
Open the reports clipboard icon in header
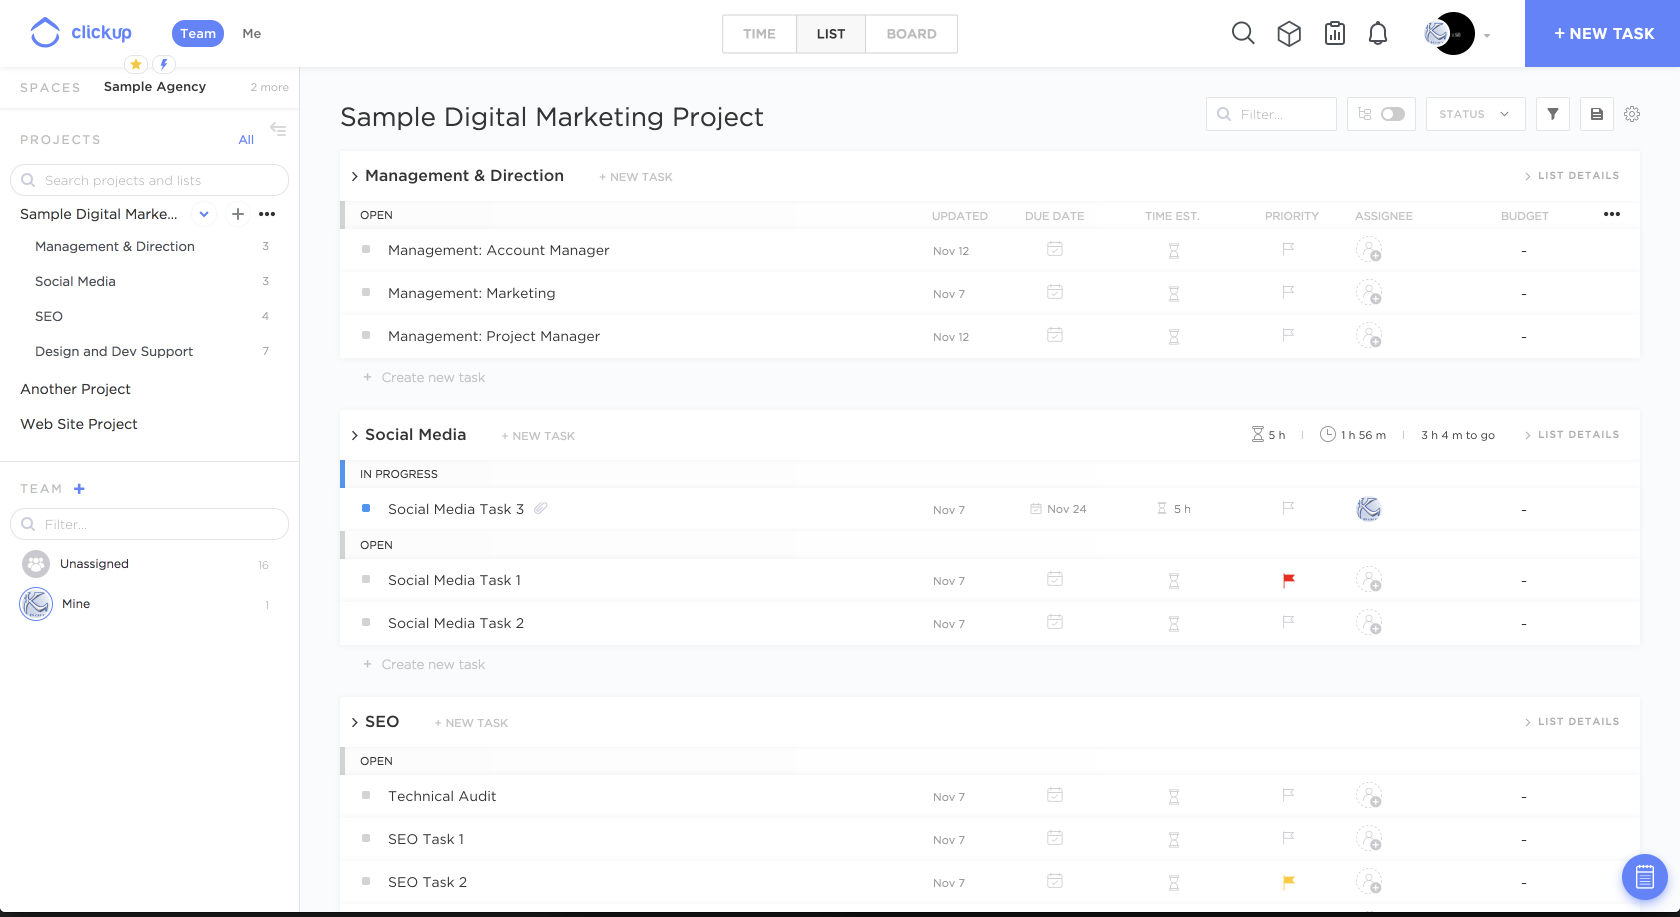[x=1335, y=34]
